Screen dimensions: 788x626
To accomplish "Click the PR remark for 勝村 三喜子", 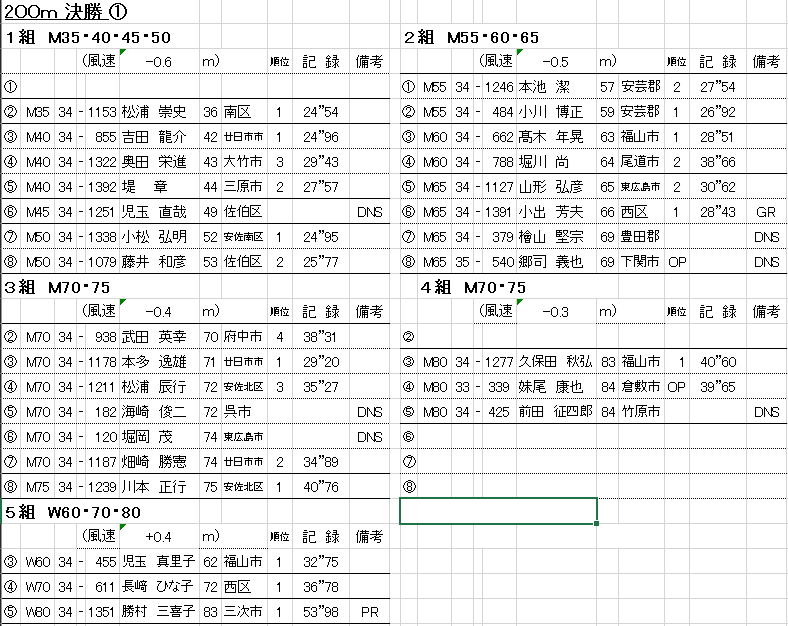I will click(369, 611).
